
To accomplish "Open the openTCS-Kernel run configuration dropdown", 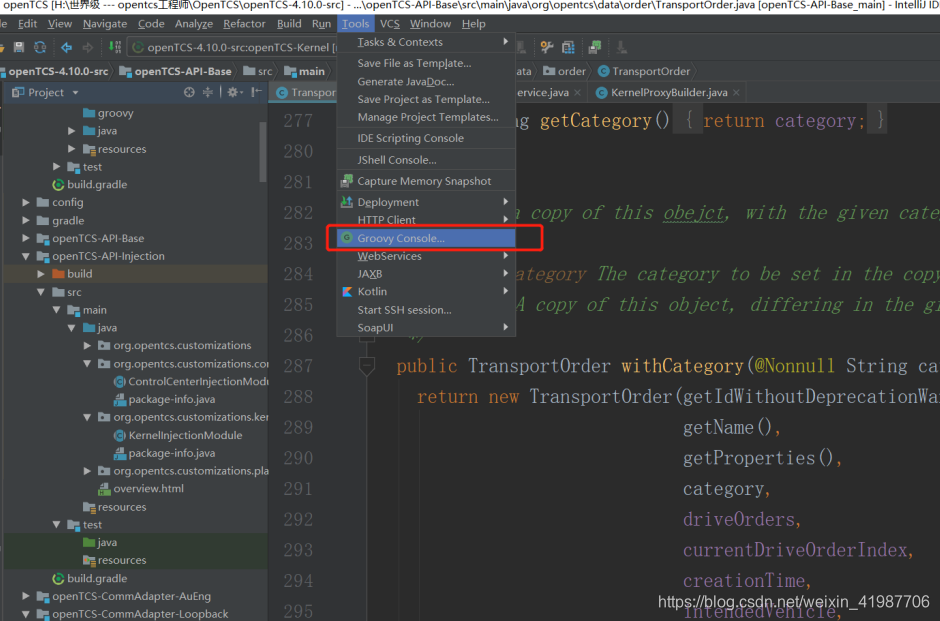I will click(x=234, y=47).
